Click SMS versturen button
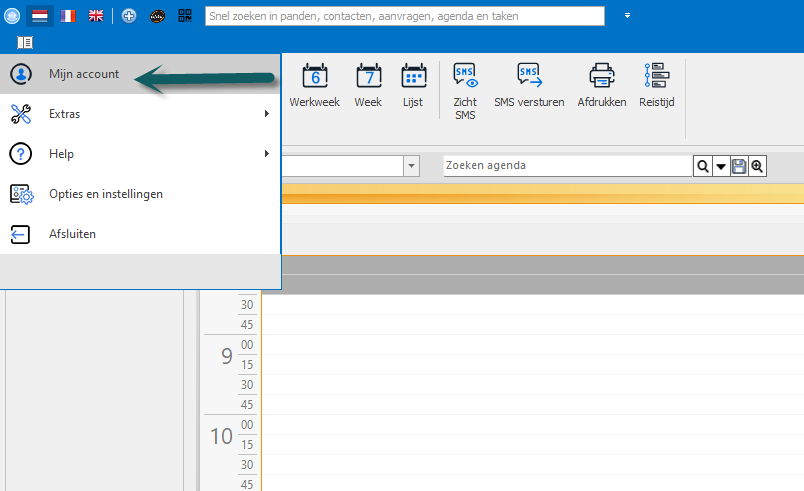Viewport: 804px width, 491px height. coord(529,86)
